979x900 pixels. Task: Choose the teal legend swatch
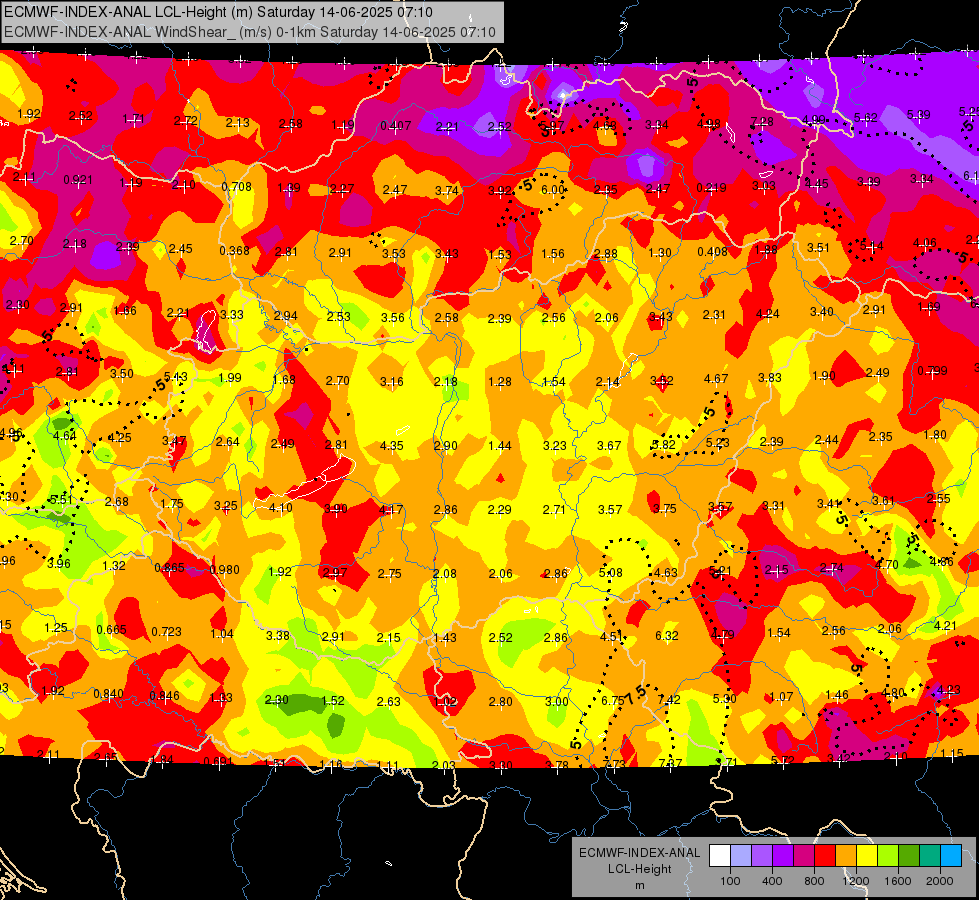coord(930,856)
